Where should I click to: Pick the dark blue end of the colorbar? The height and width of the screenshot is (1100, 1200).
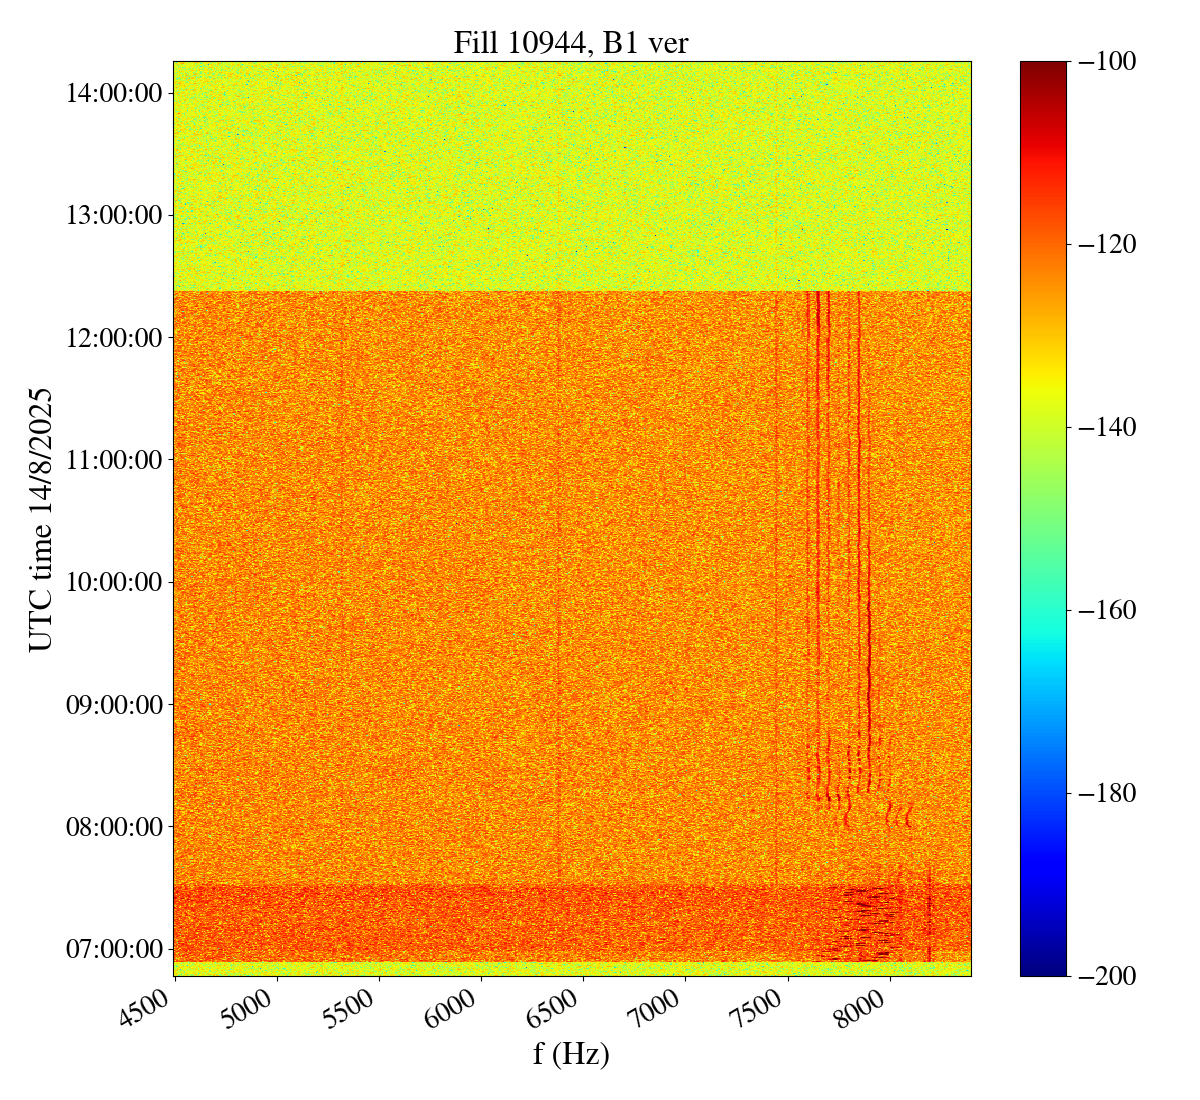click(x=1043, y=965)
